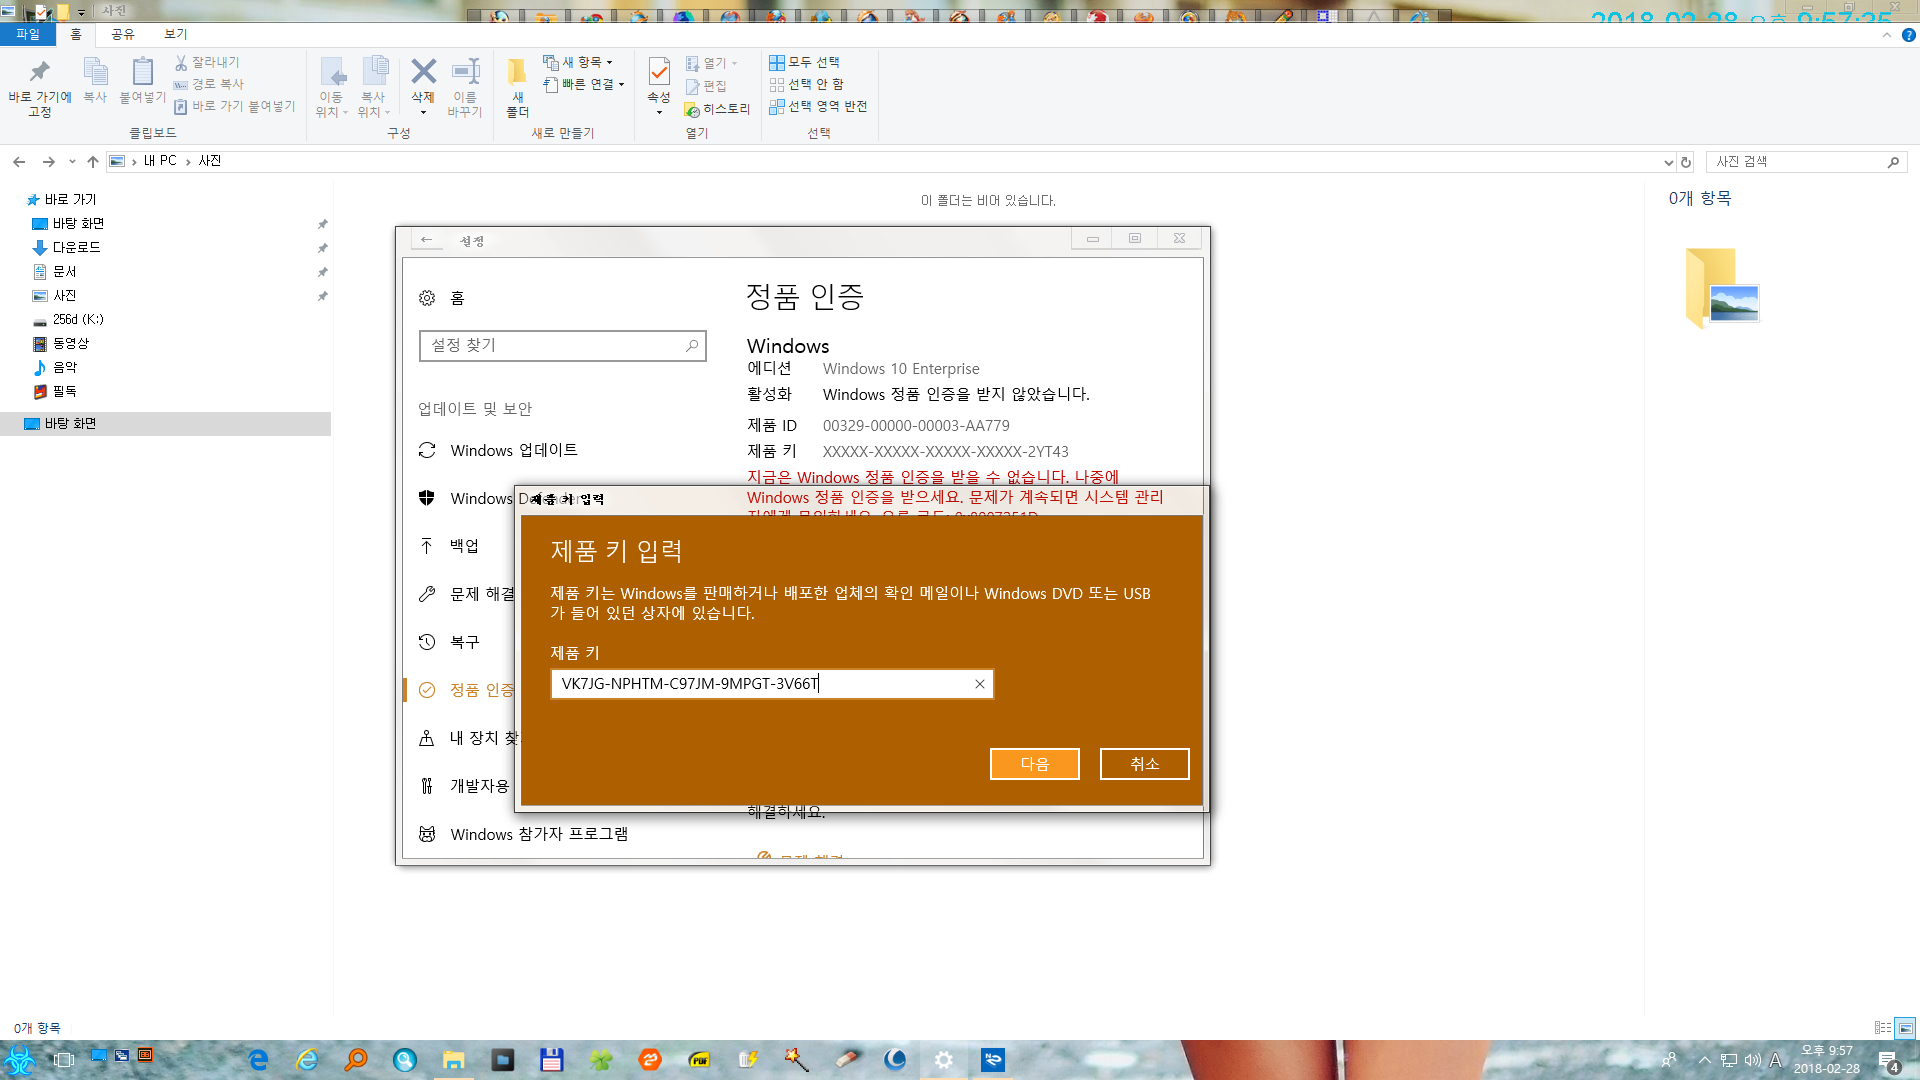
Task: Open Task View on taskbar
Action: [64, 1060]
